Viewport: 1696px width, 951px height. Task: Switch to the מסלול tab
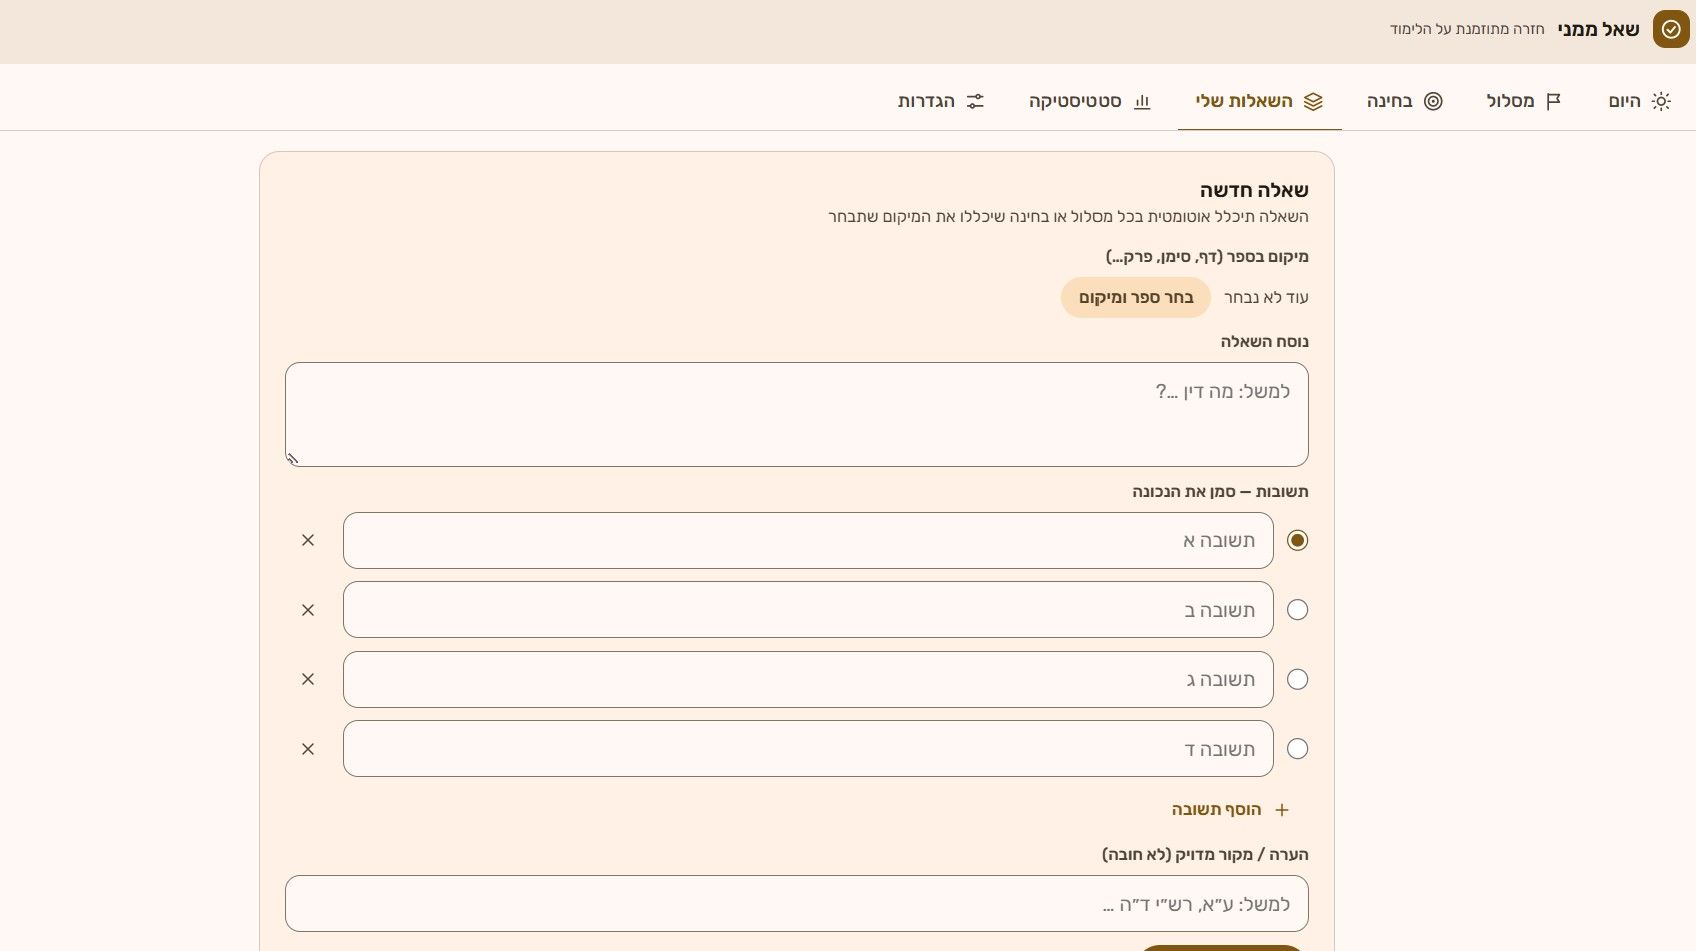(1524, 101)
